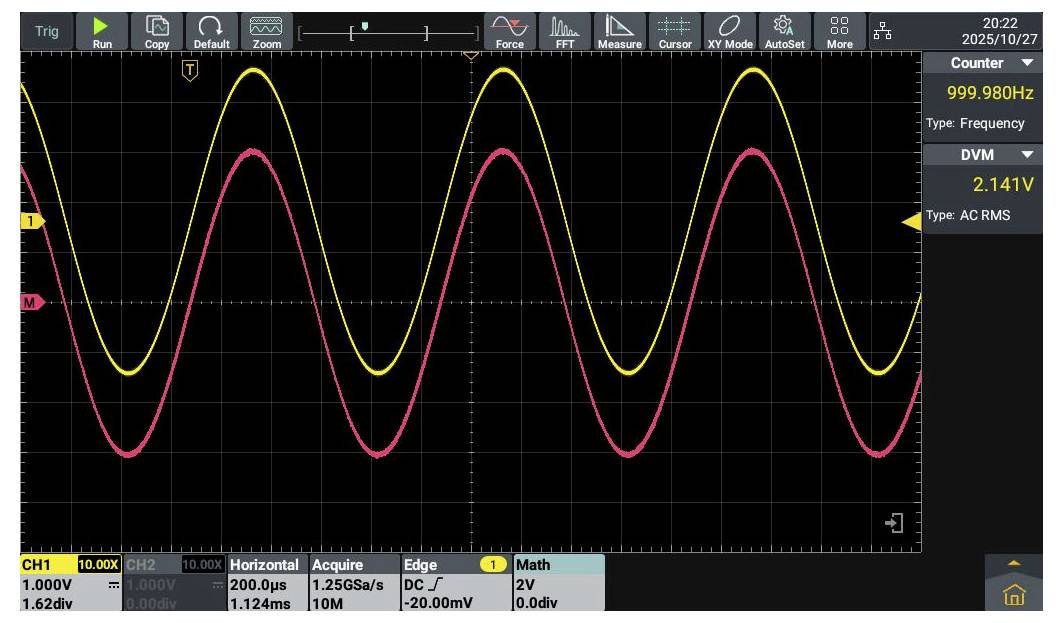1063x623 pixels.
Task: Open the FFT spectrum function
Action: click(x=565, y=31)
